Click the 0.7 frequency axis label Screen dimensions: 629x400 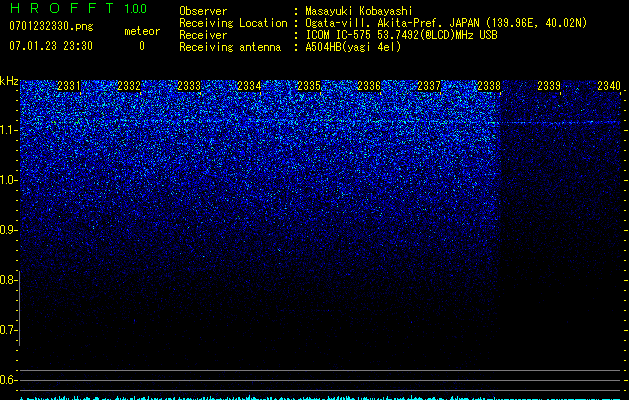[8, 330]
